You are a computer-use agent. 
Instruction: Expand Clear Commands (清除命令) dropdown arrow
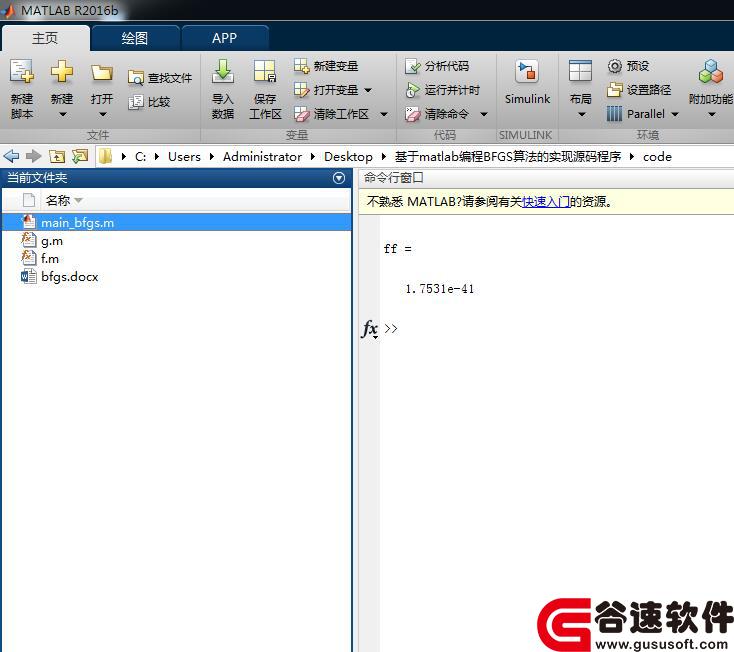click(x=484, y=114)
